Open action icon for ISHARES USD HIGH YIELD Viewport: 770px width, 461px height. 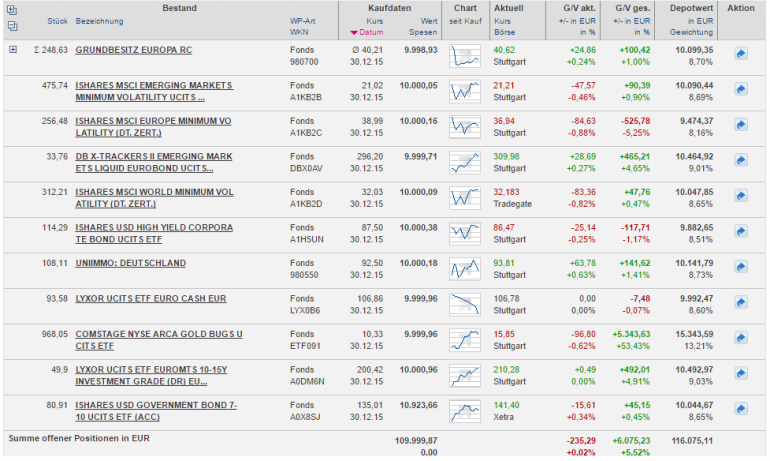[741, 231]
